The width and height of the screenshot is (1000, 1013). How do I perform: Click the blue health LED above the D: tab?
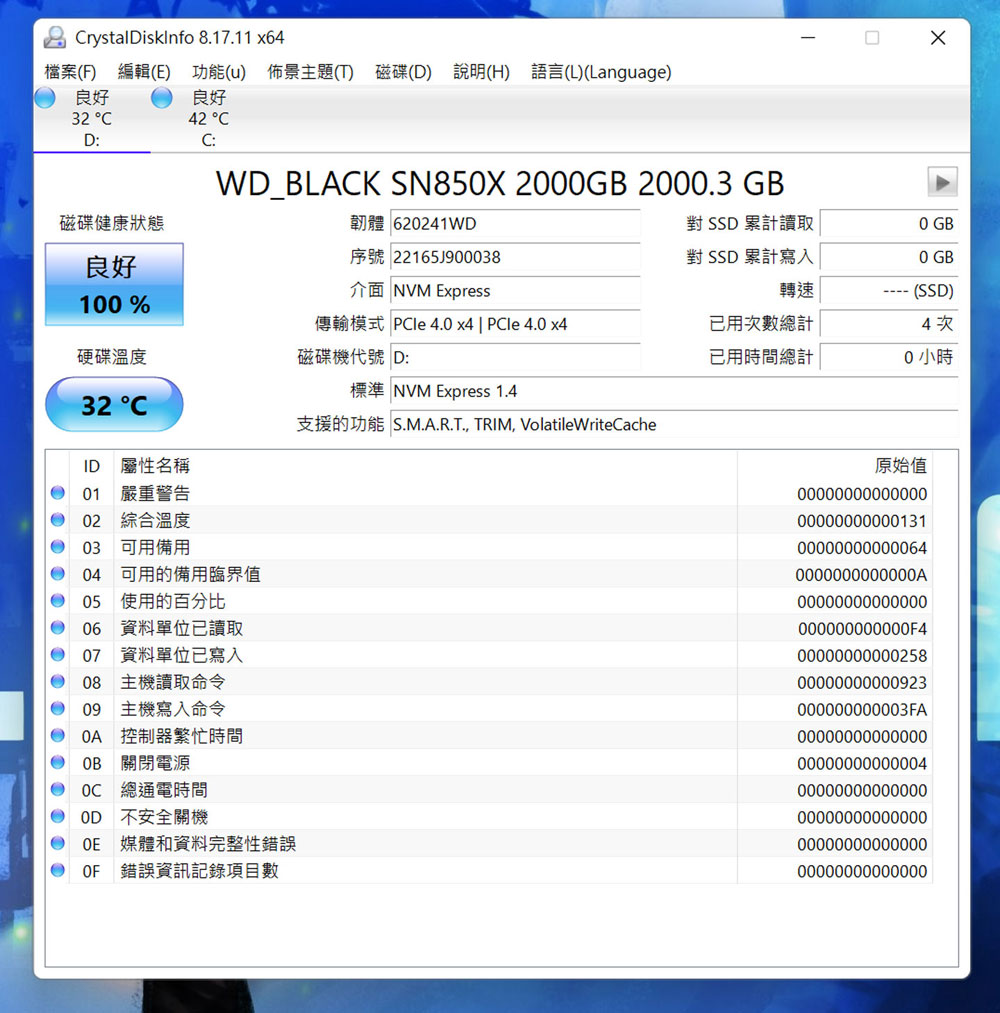point(44,98)
